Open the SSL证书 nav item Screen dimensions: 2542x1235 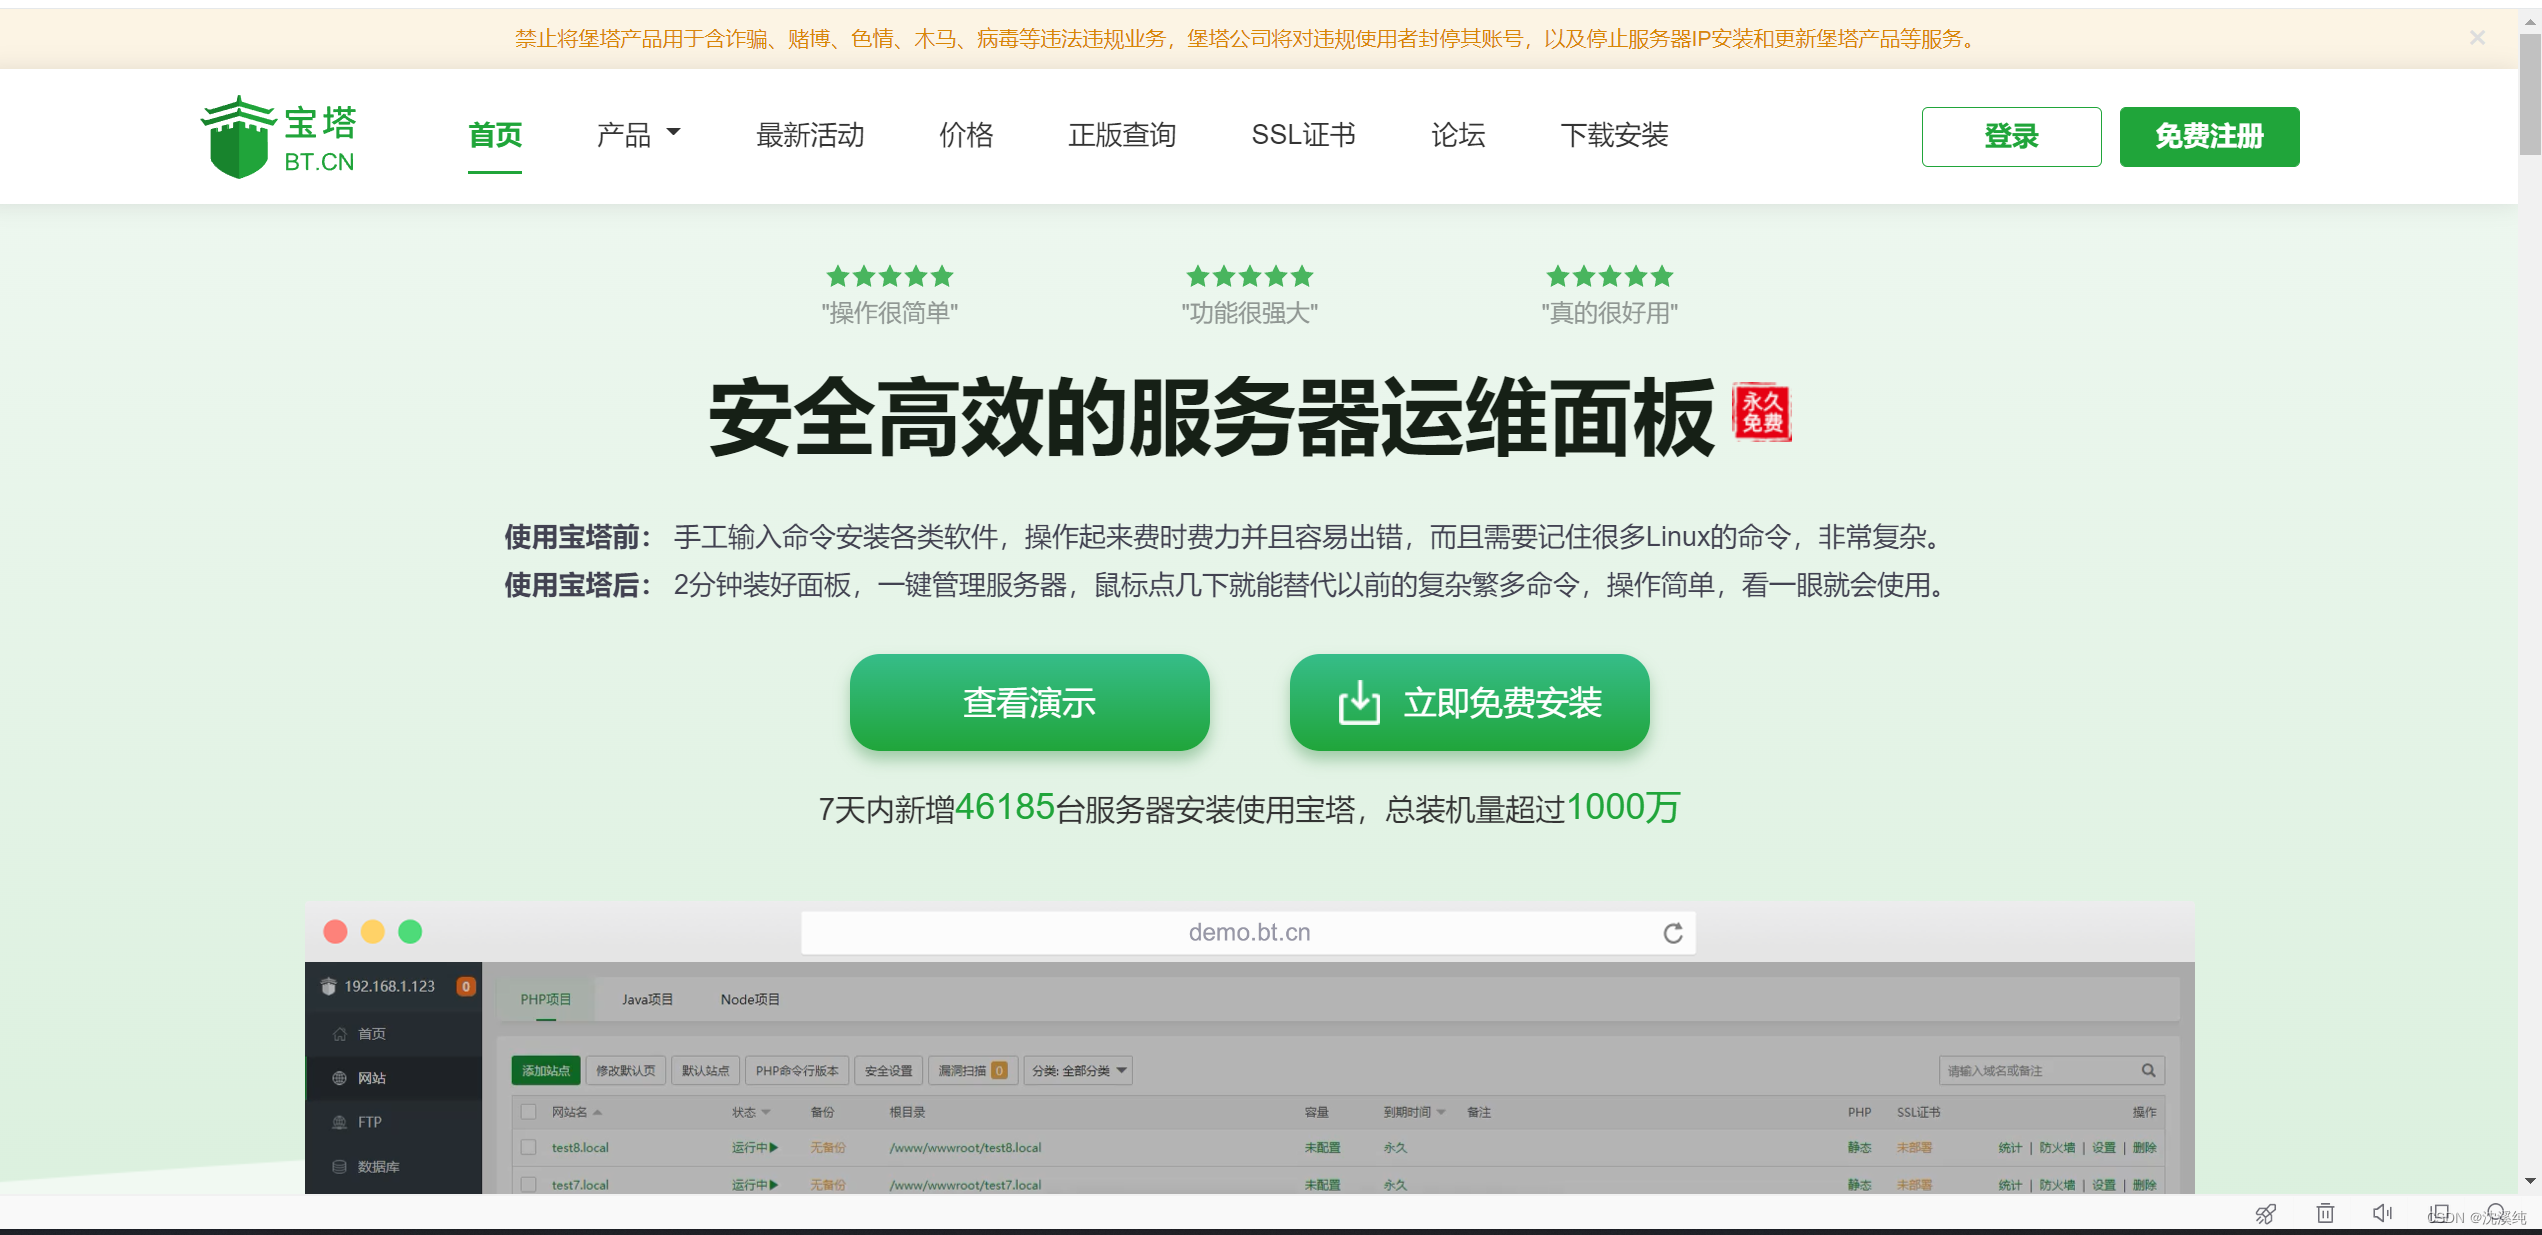(x=1302, y=135)
